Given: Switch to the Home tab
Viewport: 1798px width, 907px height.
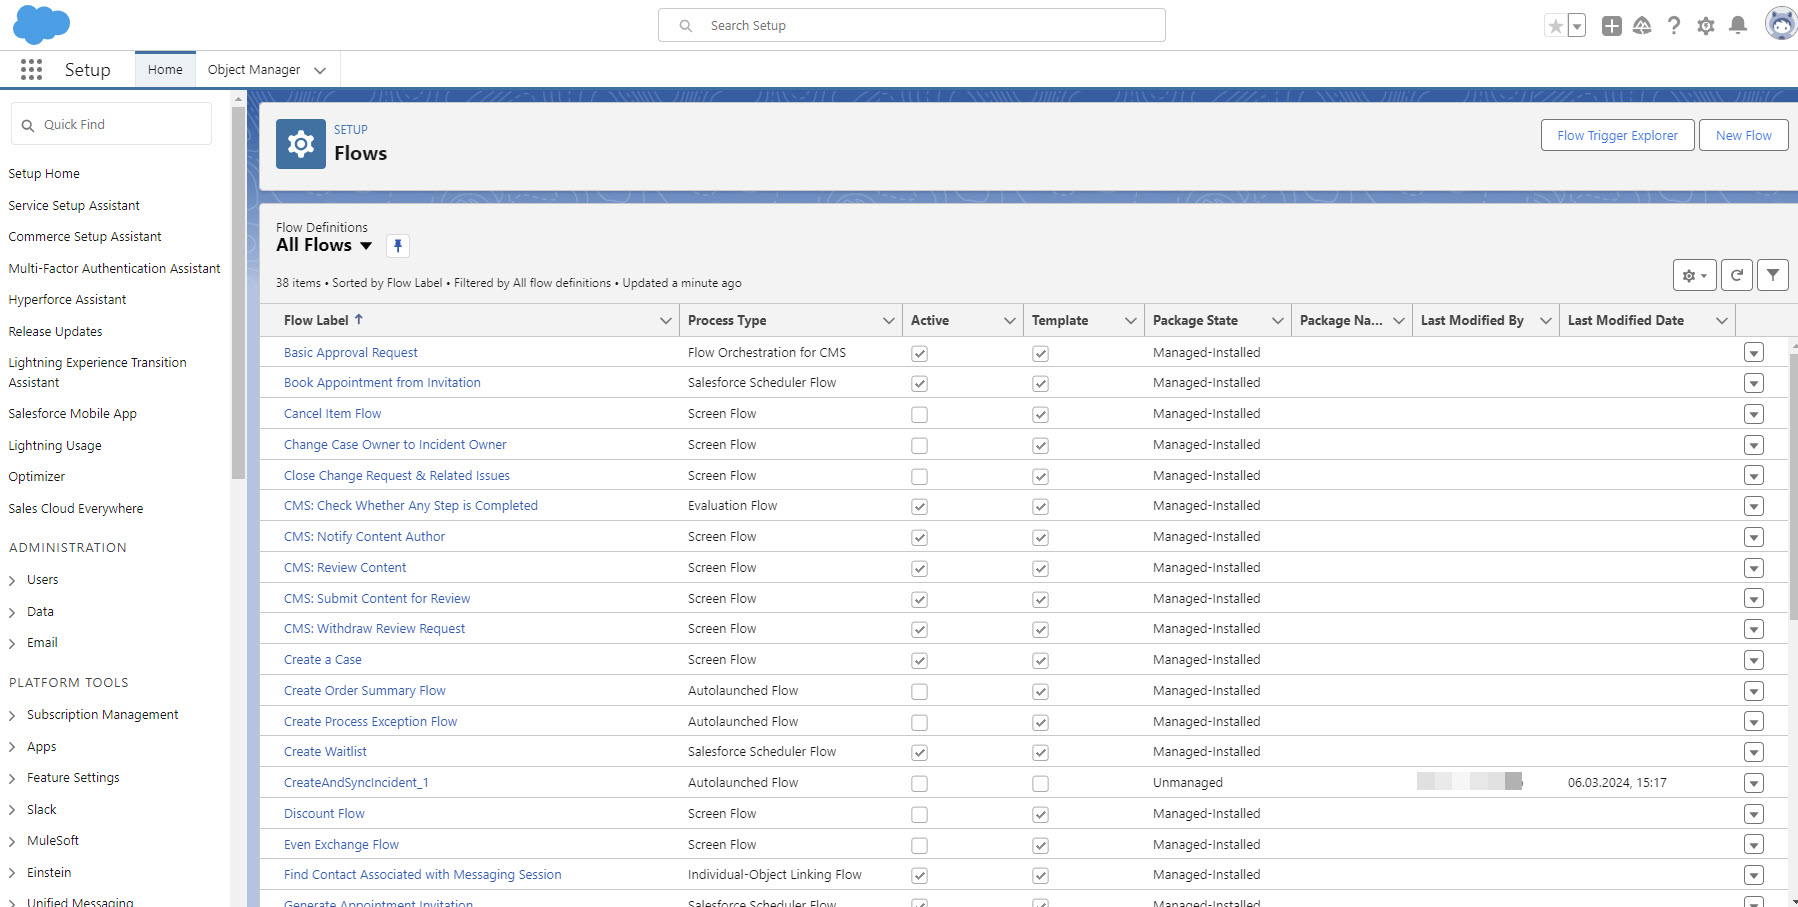Looking at the screenshot, I should coord(165,70).
